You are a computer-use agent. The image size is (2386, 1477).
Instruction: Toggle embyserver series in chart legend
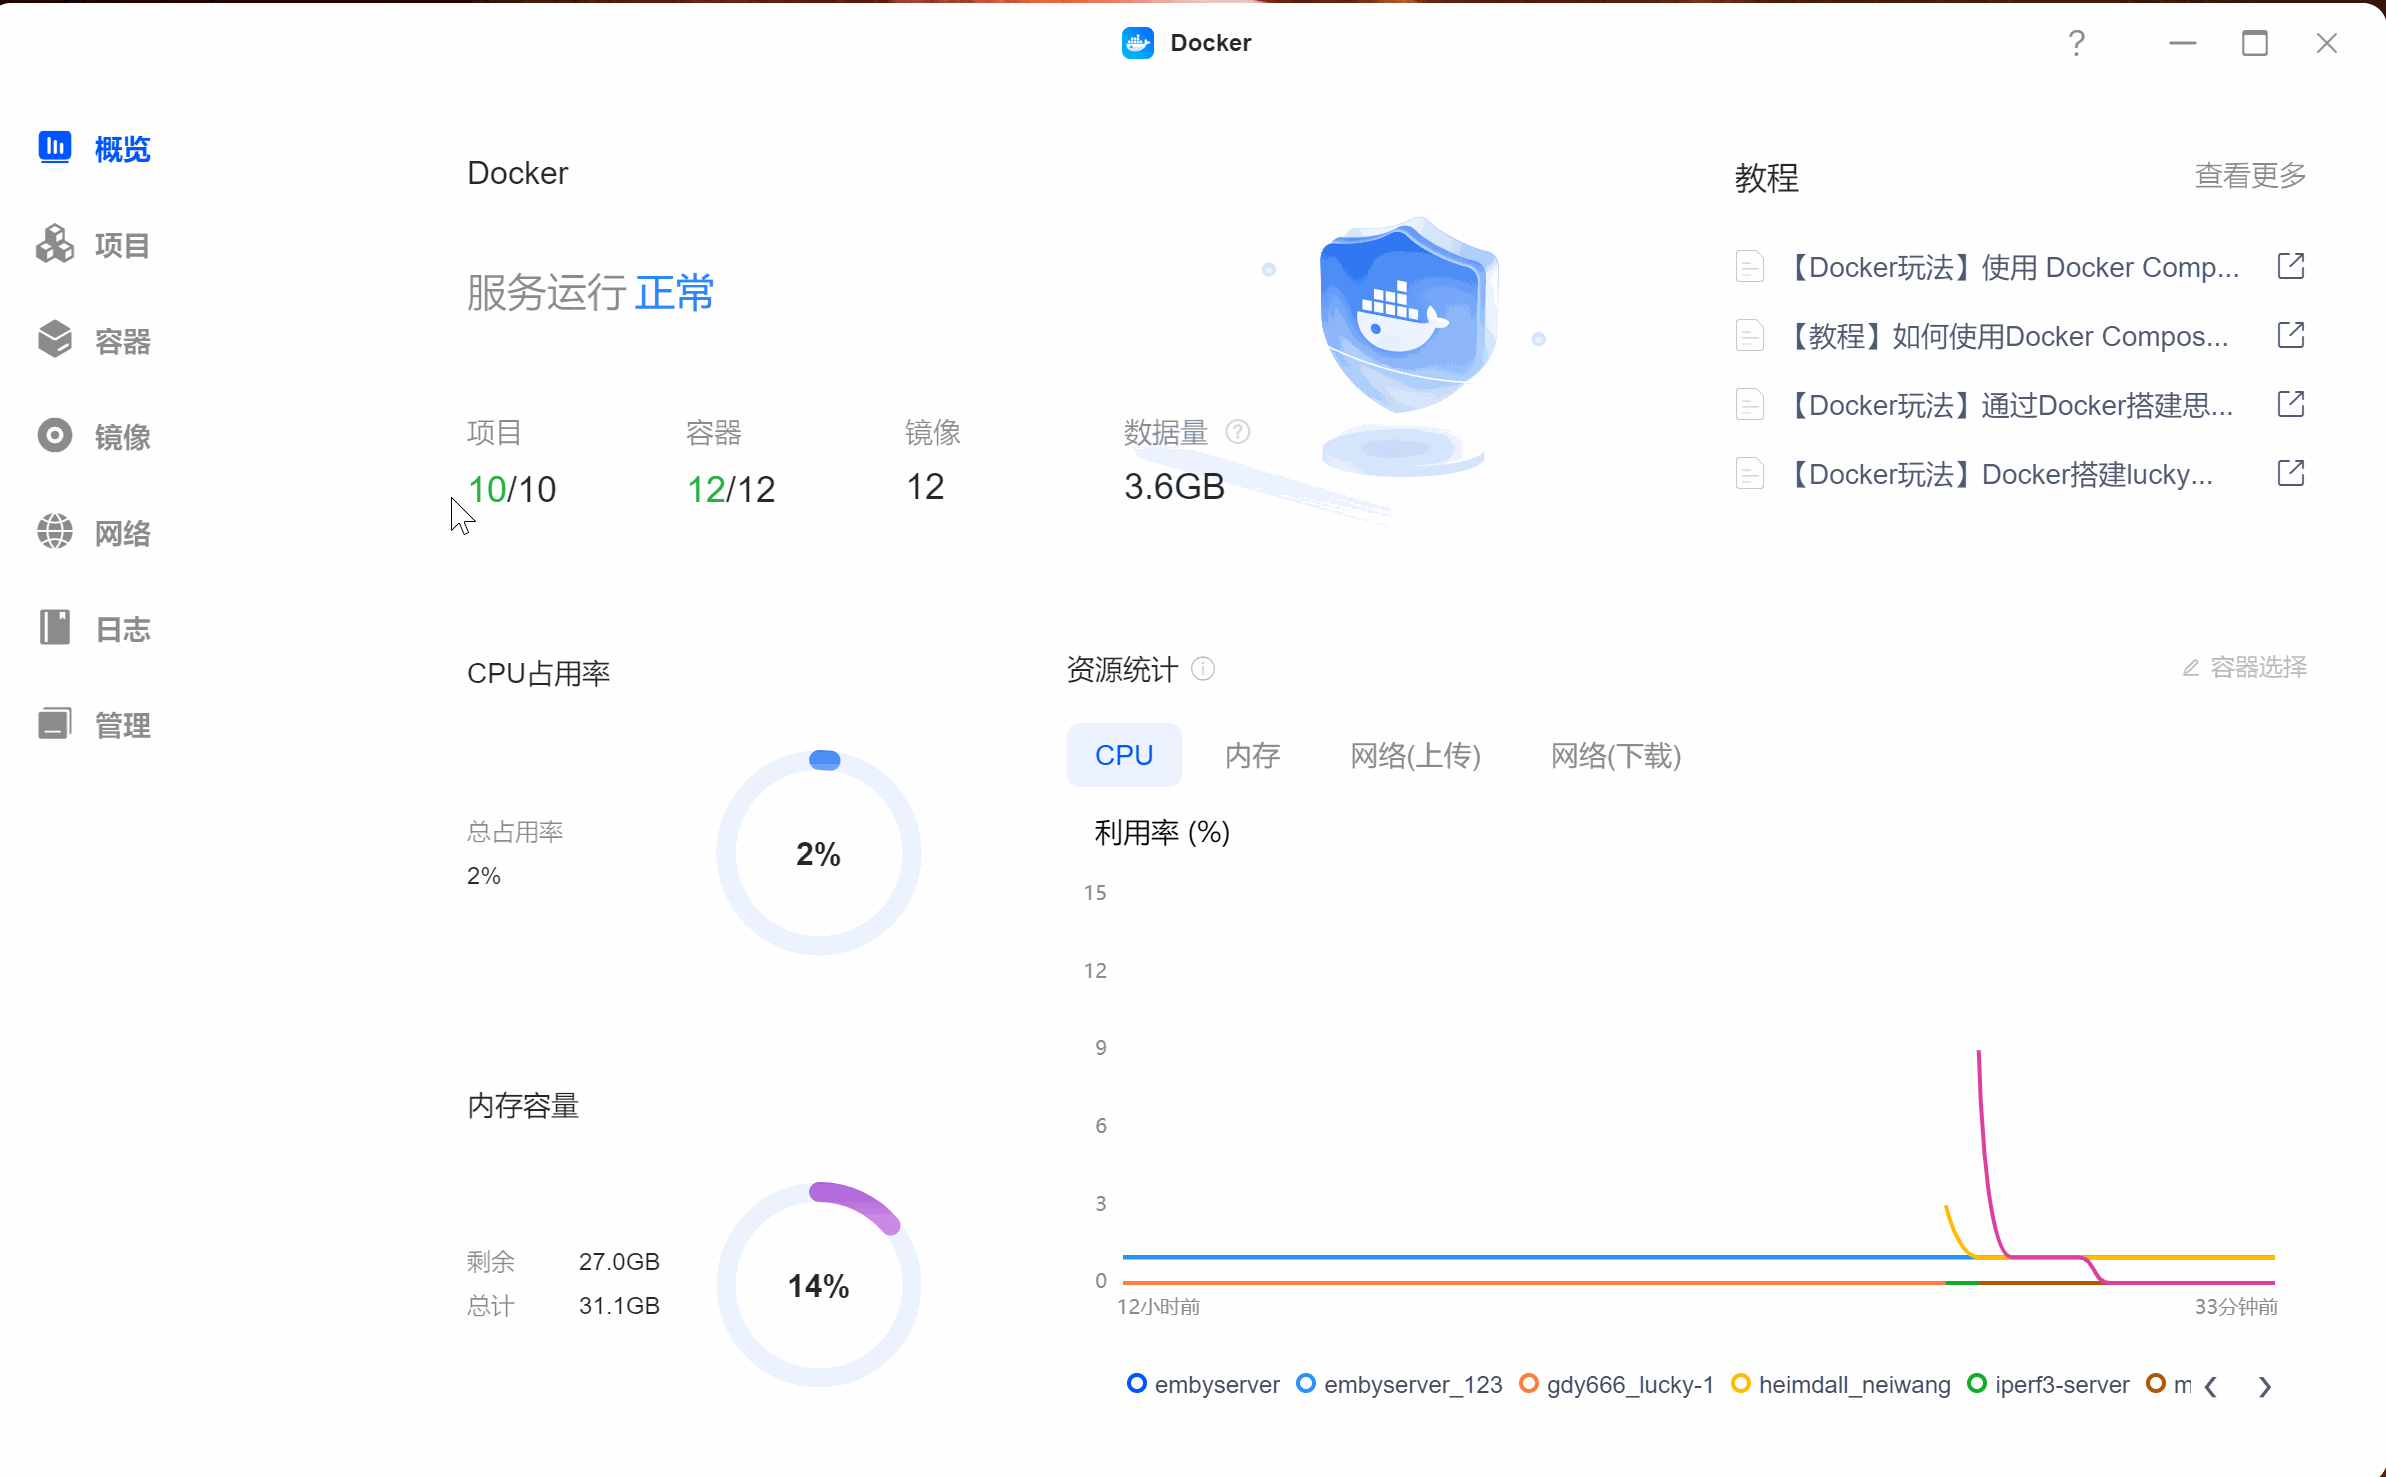[1204, 1384]
